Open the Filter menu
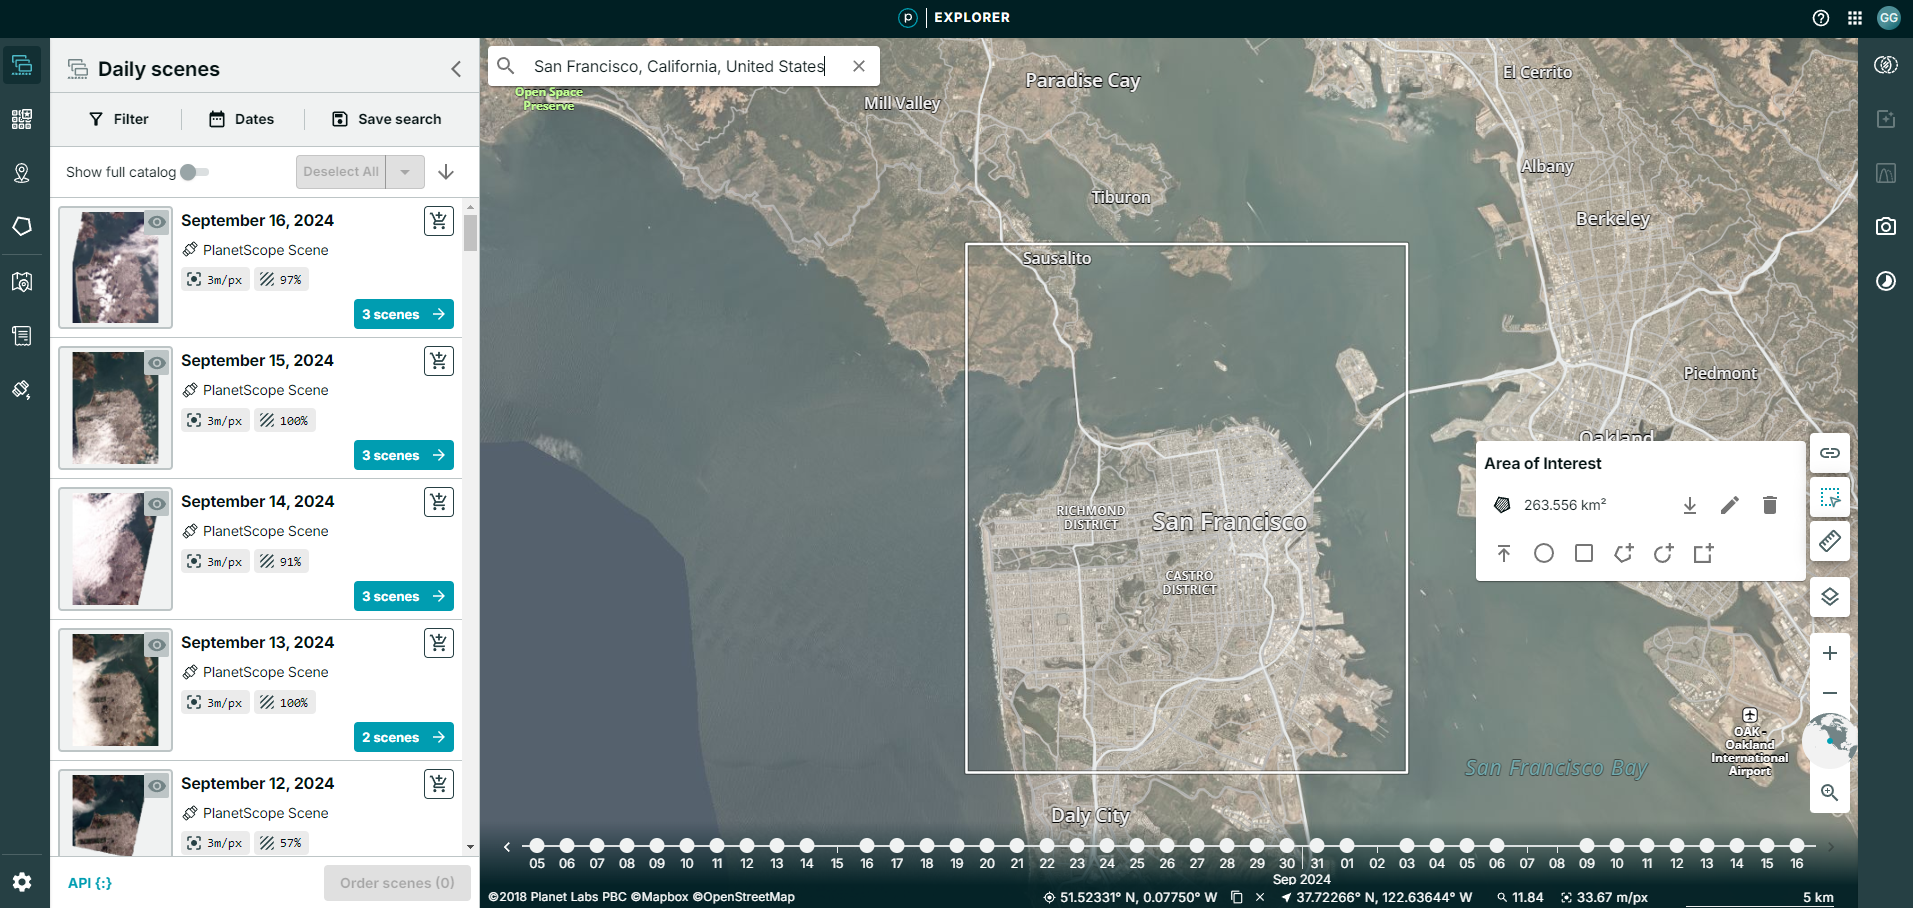The image size is (1913, 908). (118, 118)
